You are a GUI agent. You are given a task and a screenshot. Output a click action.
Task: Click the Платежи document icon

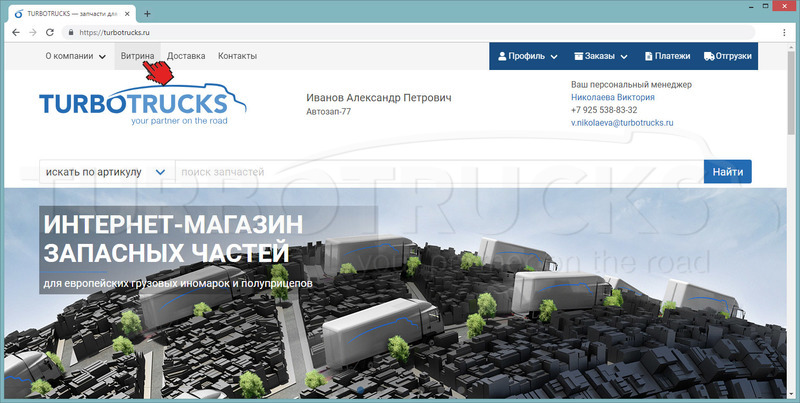[x=648, y=56]
